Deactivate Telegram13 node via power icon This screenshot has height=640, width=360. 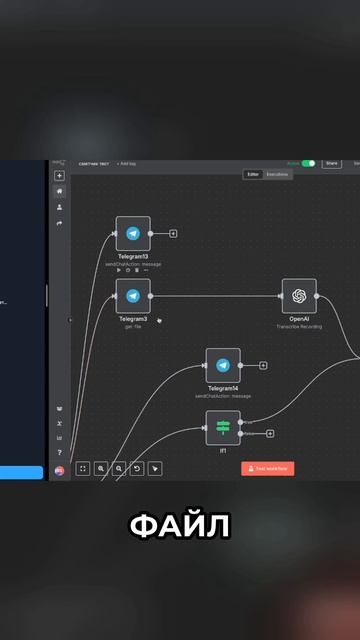point(128,270)
